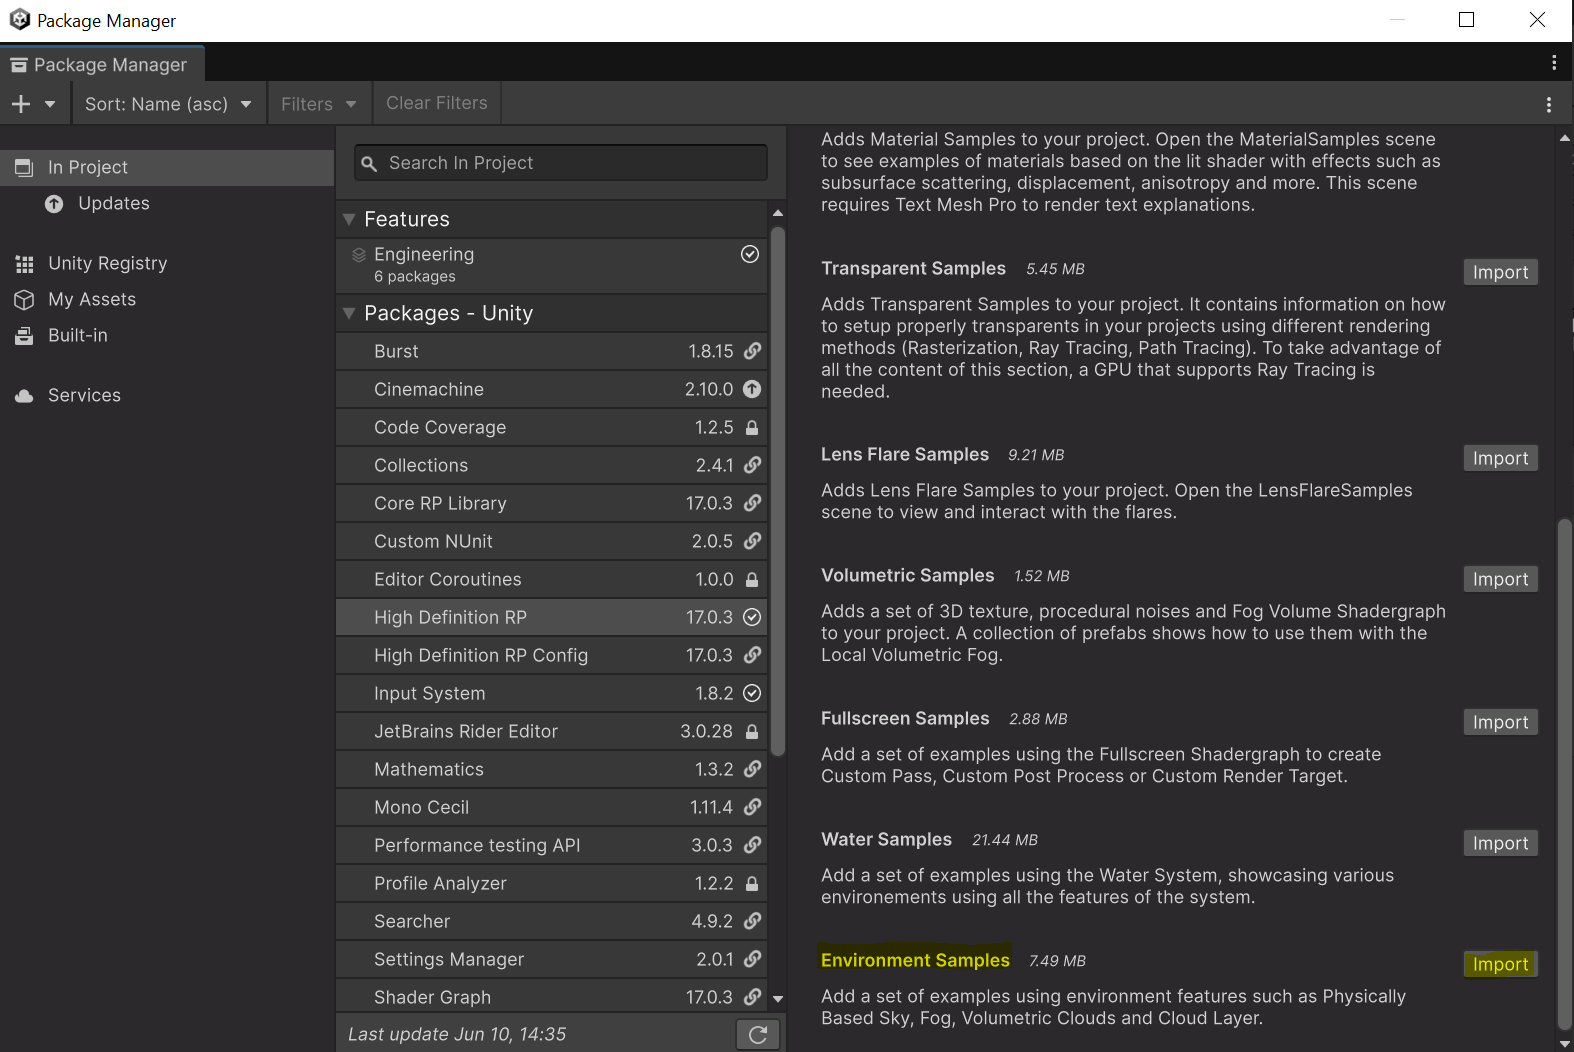Collapse the Packages - Unity section

[x=349, y=313]
